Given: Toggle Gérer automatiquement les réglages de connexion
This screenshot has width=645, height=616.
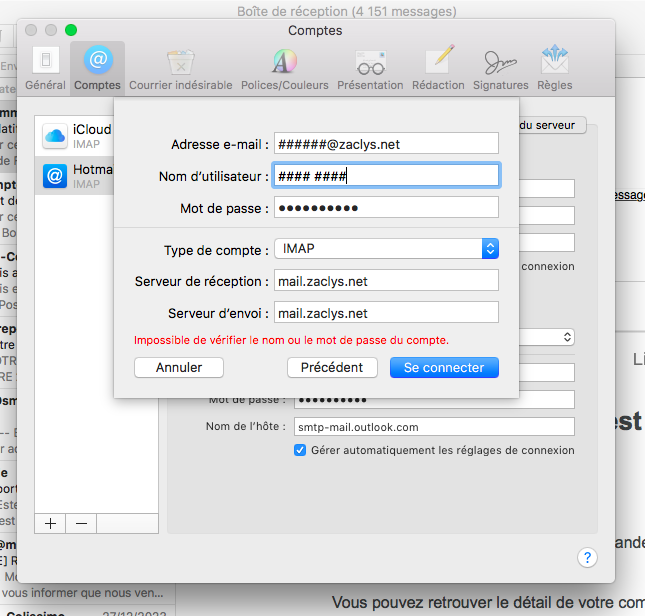Looking at the screenshot, I should click(300, 450).
